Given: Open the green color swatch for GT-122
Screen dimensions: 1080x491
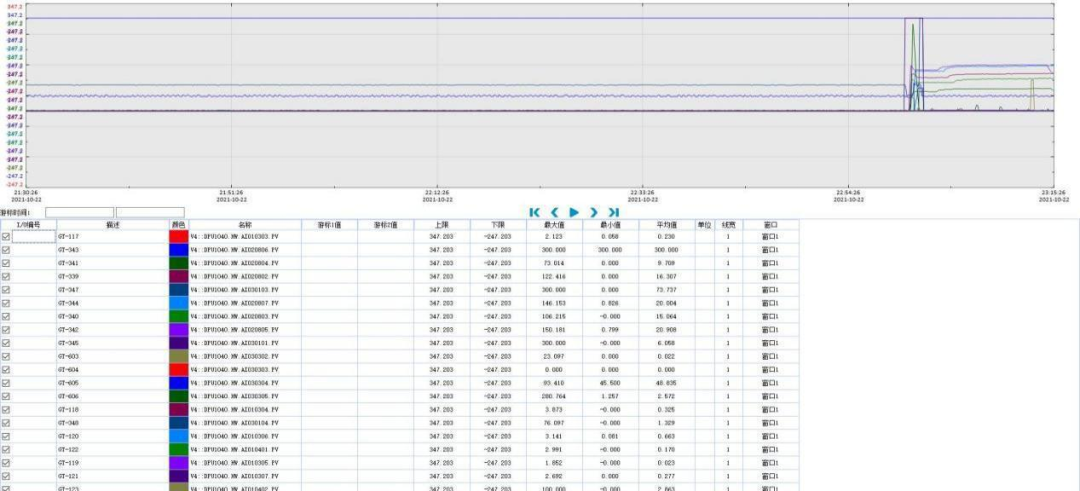Looking at the screenshot, I should [178, 450].
